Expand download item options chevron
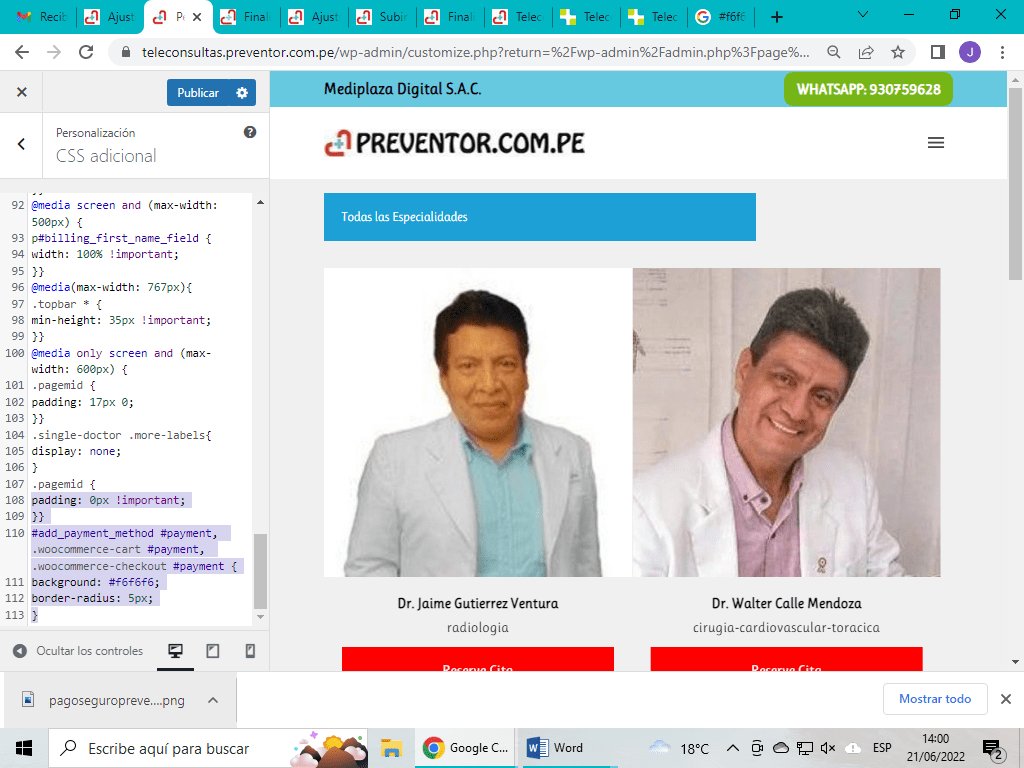This screenshot has width=1024, height=768. (213, 700)
